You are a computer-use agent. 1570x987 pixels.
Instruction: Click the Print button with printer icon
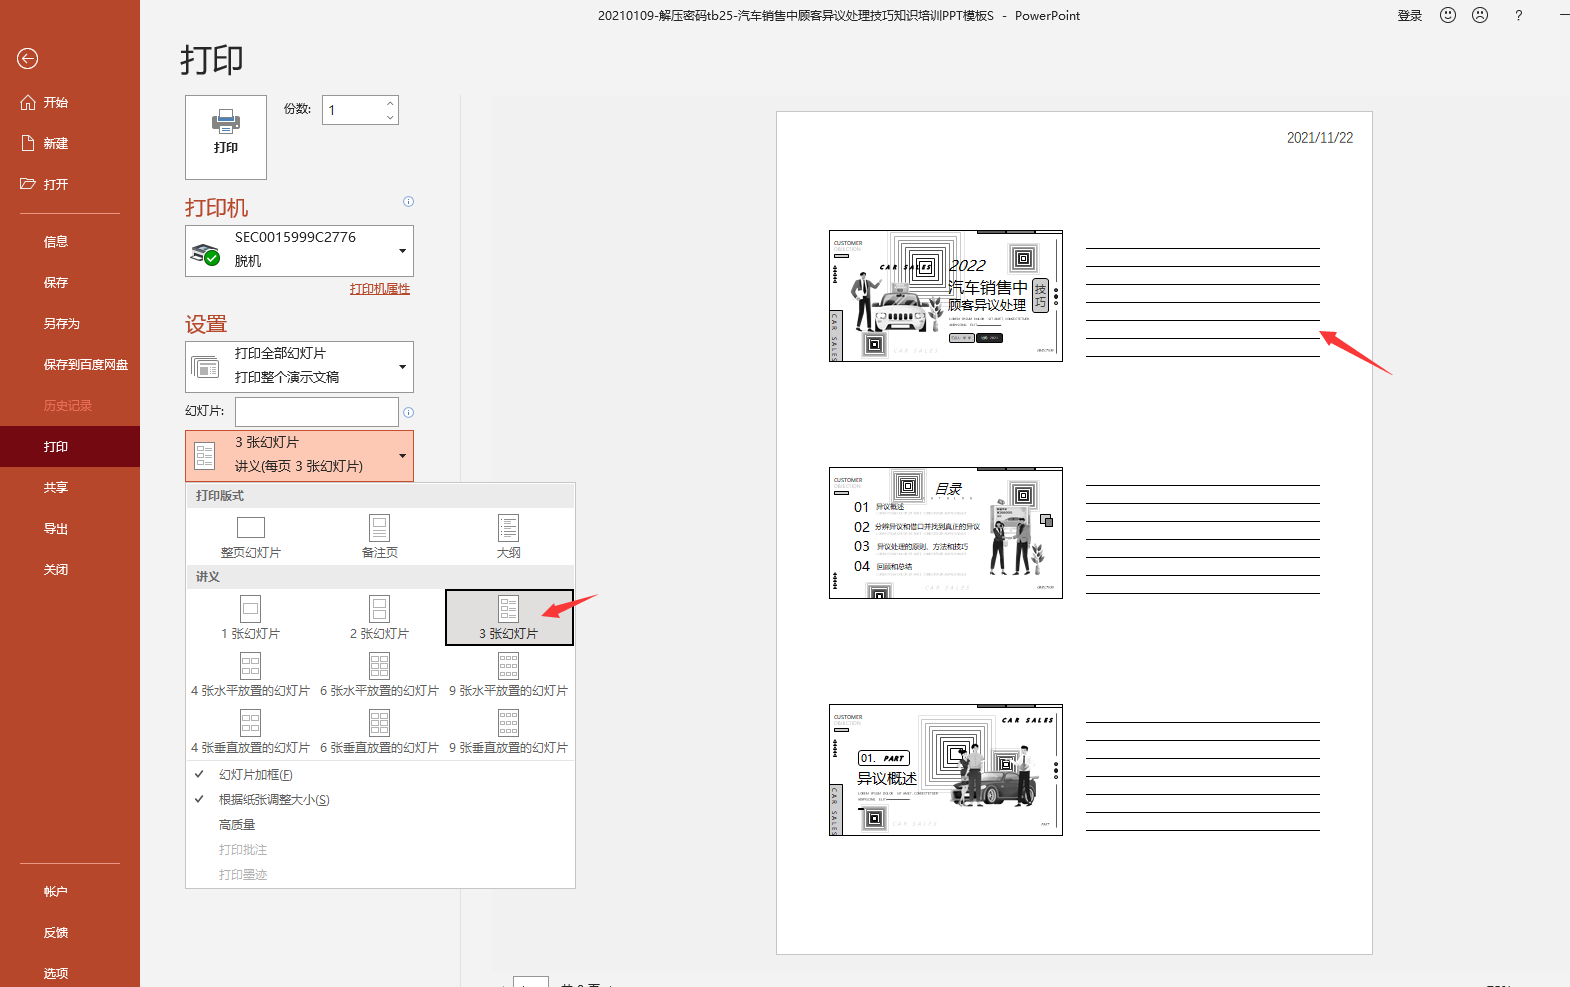[226, 137]
